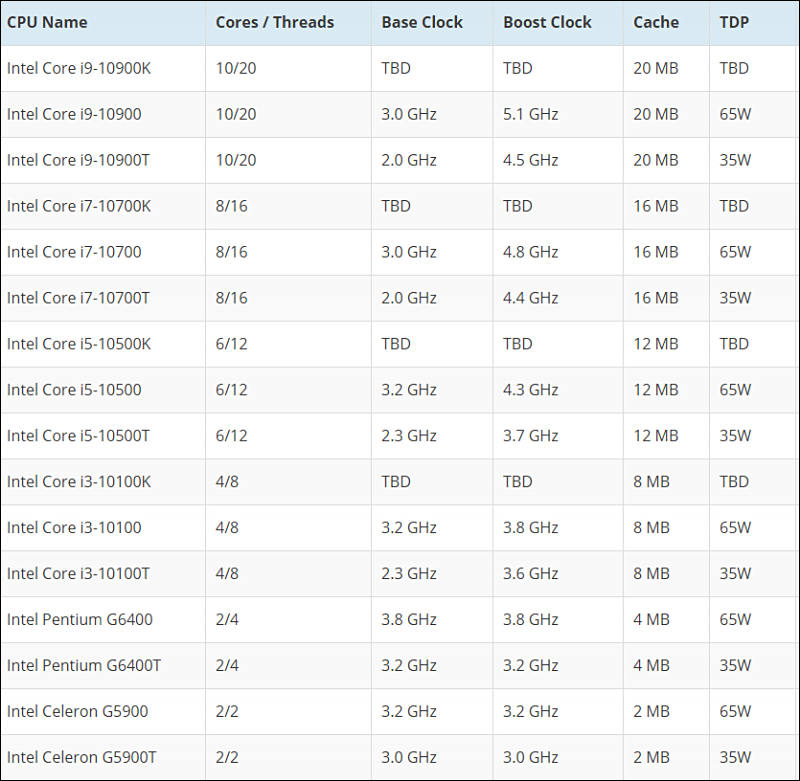The width and height of the screenshot is (800, 781).
Task: Click cache value of Celeron G5900 row
Action: 651,711
